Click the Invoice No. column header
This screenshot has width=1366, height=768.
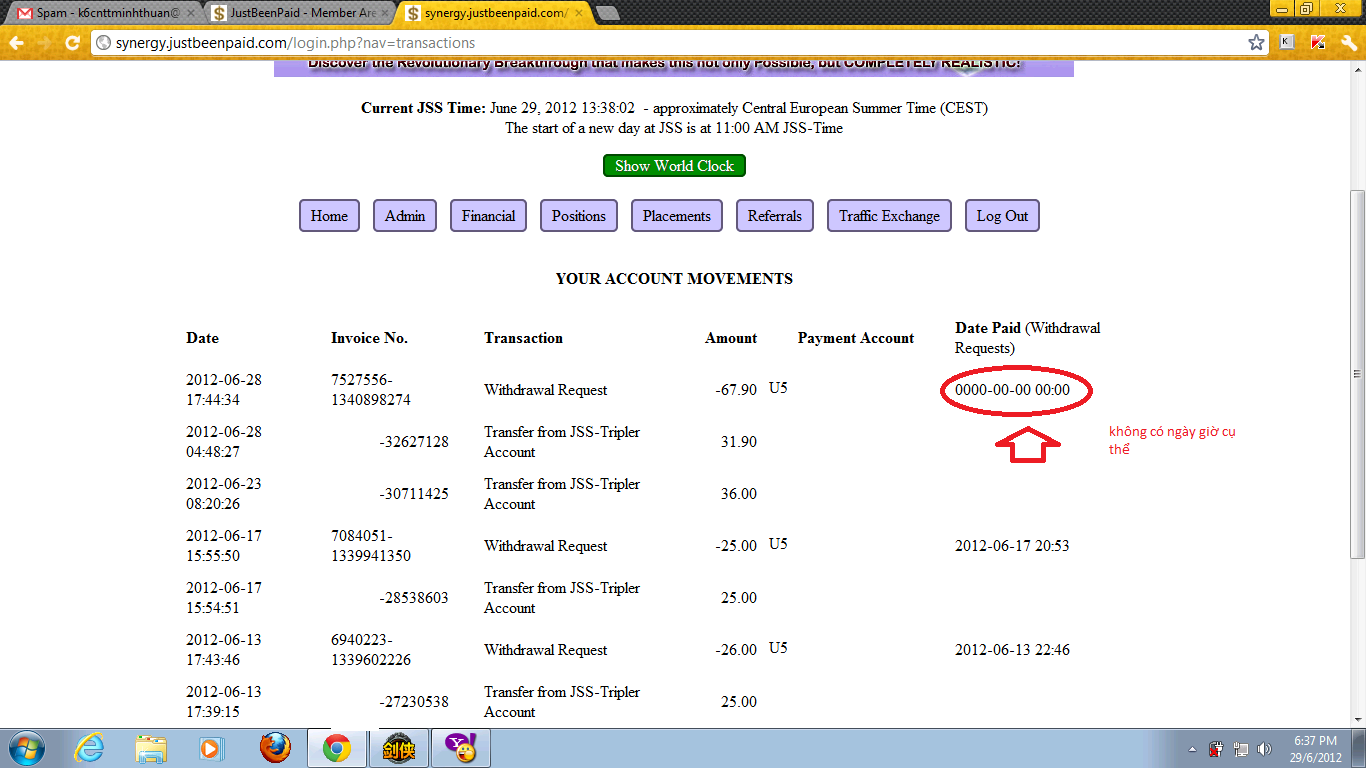[370, 338]
